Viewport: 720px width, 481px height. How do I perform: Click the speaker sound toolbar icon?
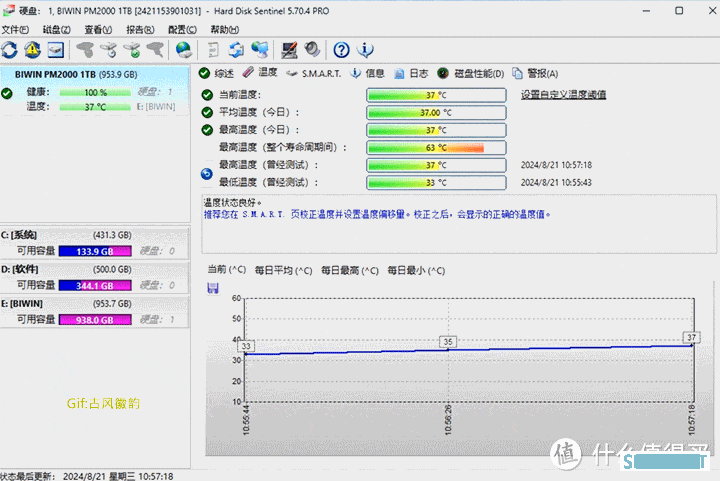tap(312, 50)
